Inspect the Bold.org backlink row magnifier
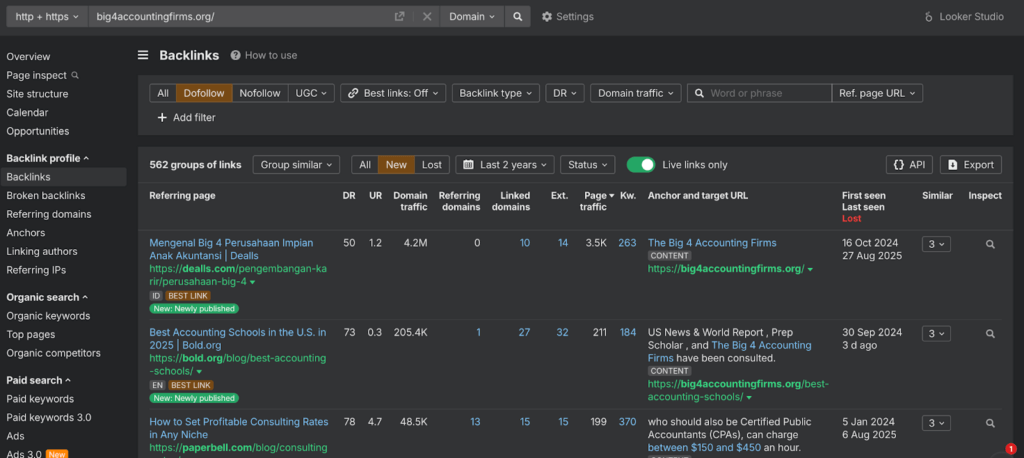The height and width of the screenshot is (458, 1024). tap(990, 334)
